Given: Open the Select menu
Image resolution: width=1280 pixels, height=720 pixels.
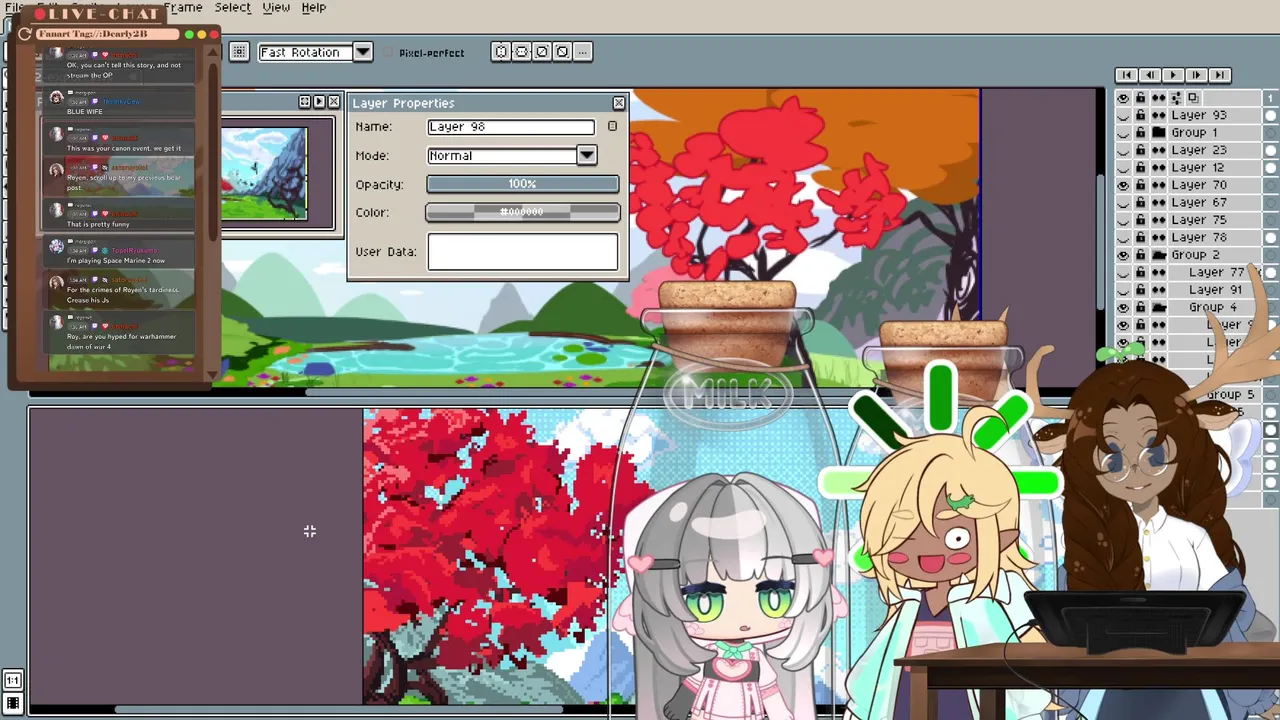Looking at the screenshot, I should 232,7.
